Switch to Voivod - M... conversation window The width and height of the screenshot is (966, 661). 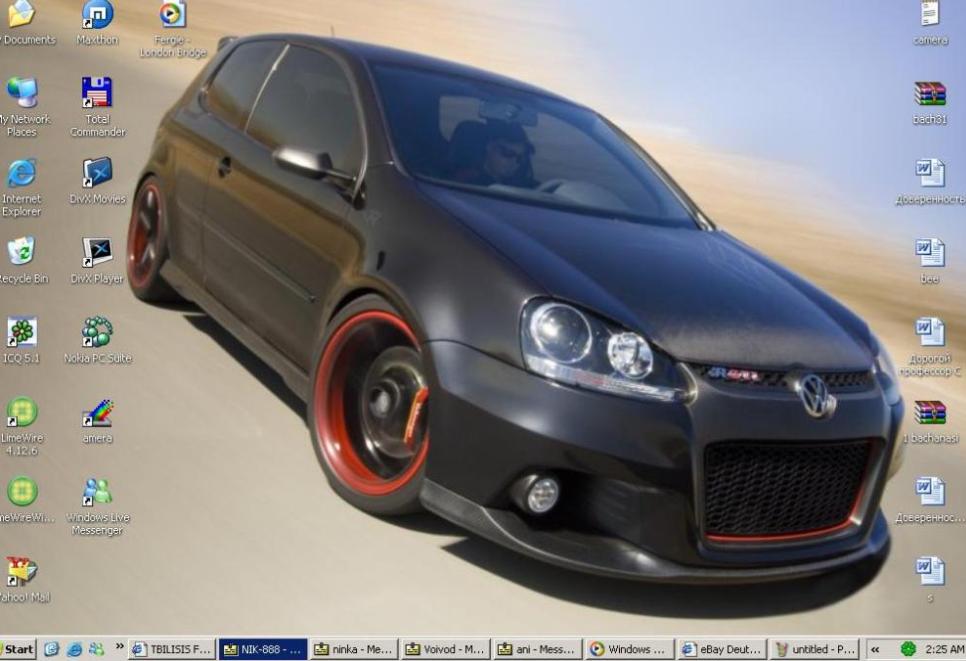tap(445, 649)
